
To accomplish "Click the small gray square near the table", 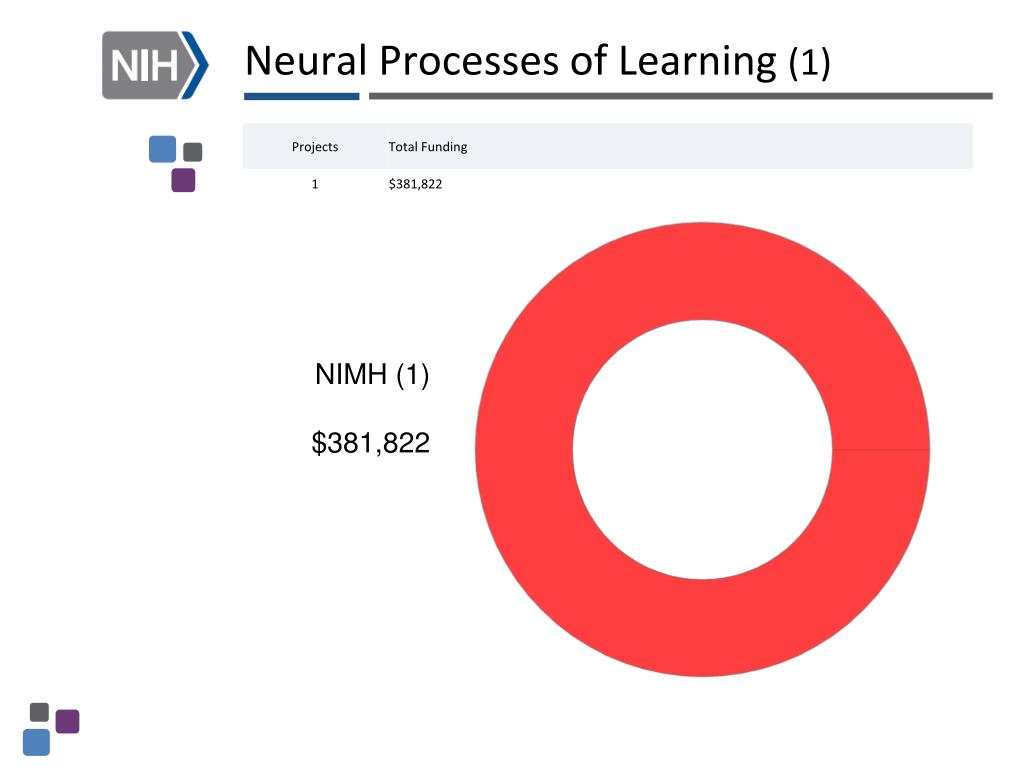I will [193, 152].
